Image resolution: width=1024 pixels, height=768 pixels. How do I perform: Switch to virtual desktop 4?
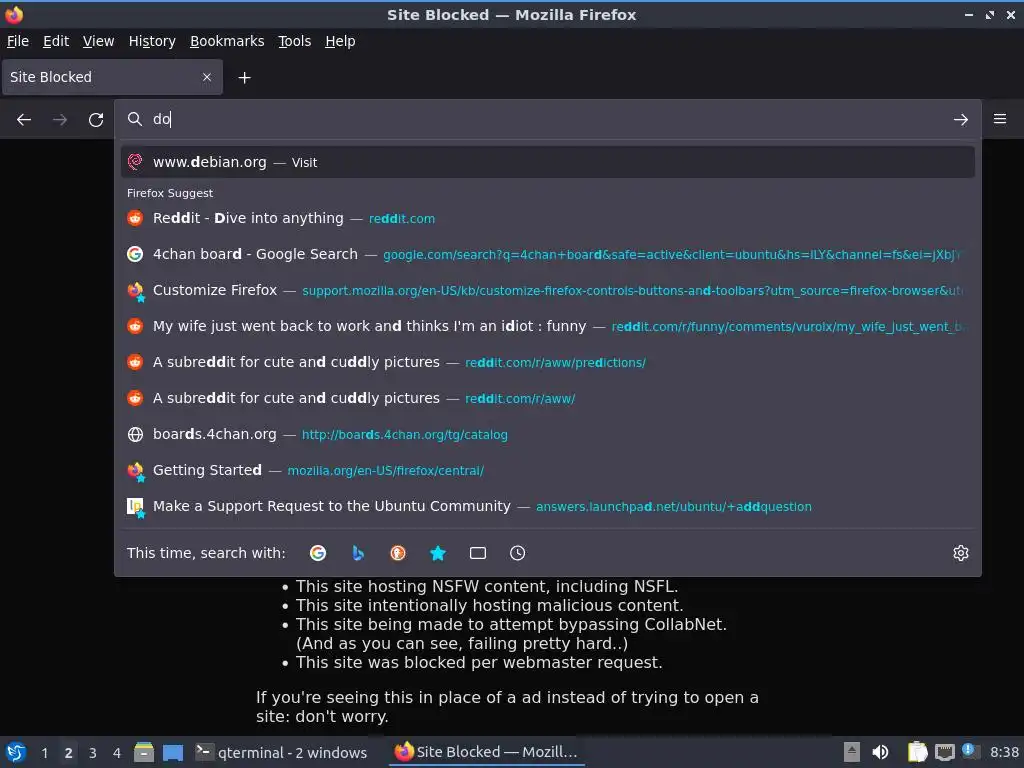117,753
